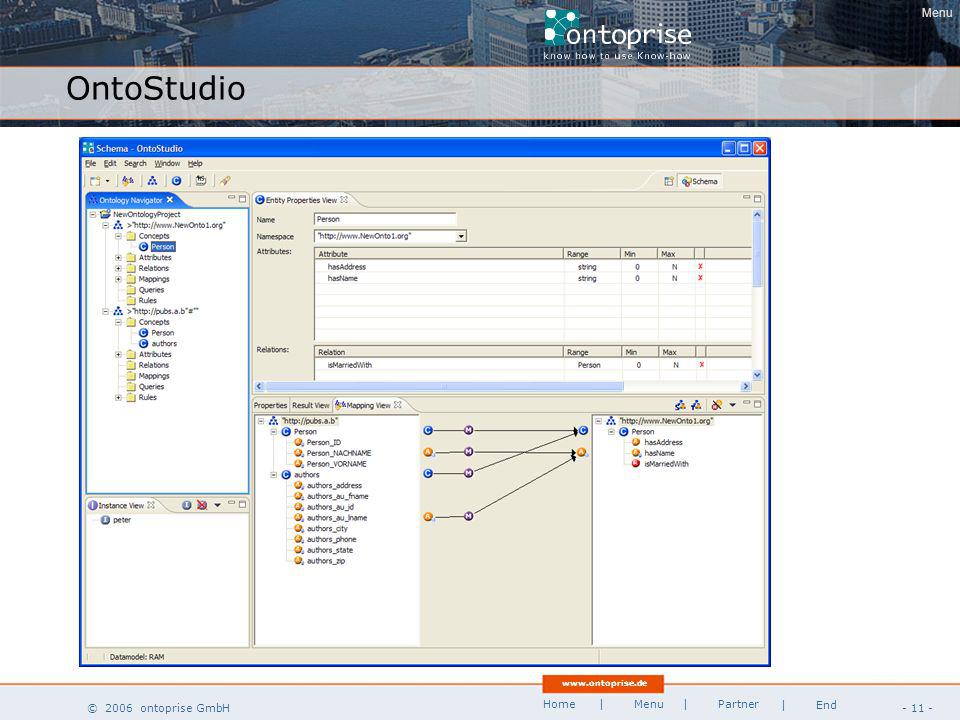Click the crossed-out filter icon in Mapping View
960x720 pixels.
716,405
